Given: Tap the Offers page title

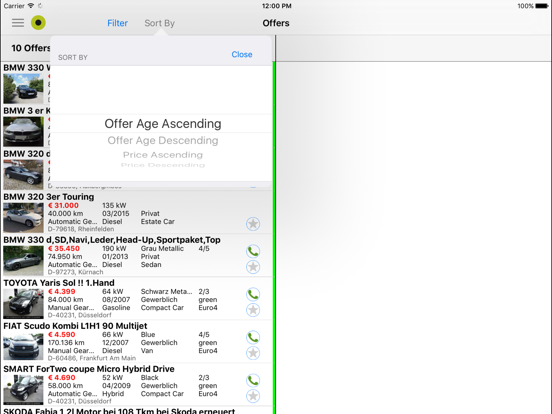Looking at the screenshot, I should (276, 23).
